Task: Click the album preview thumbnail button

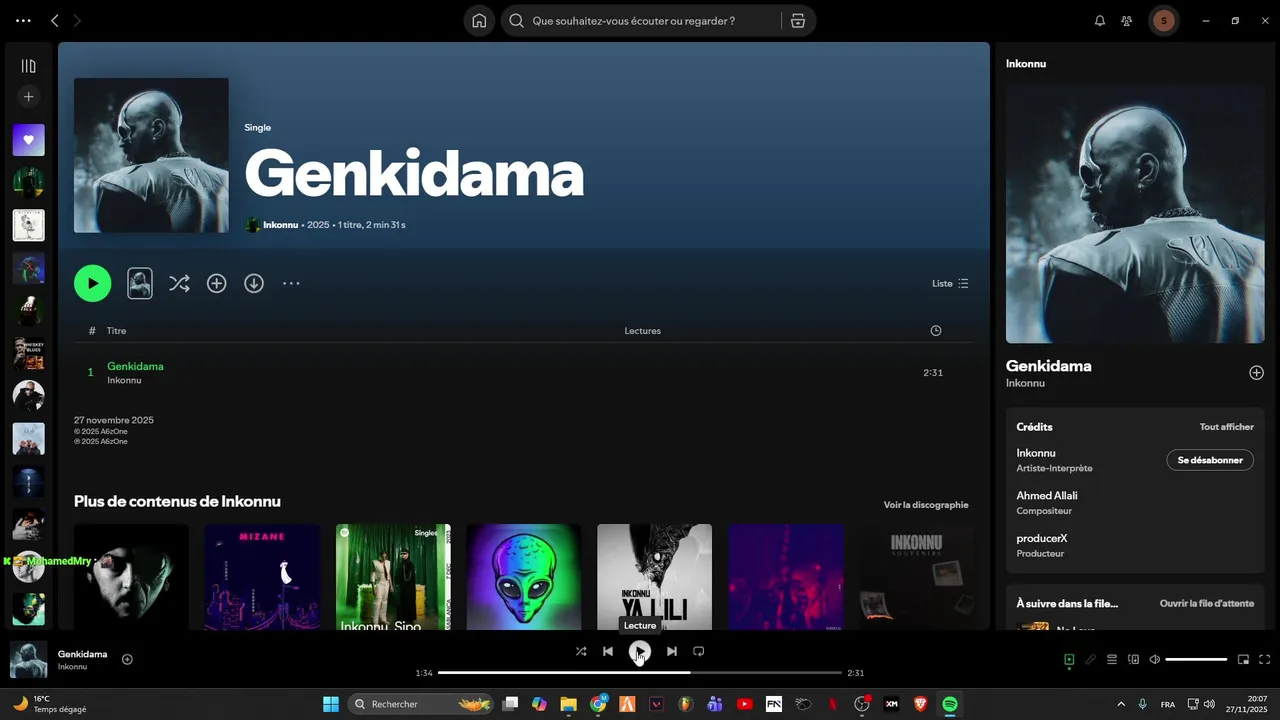Action: (140, 283)
